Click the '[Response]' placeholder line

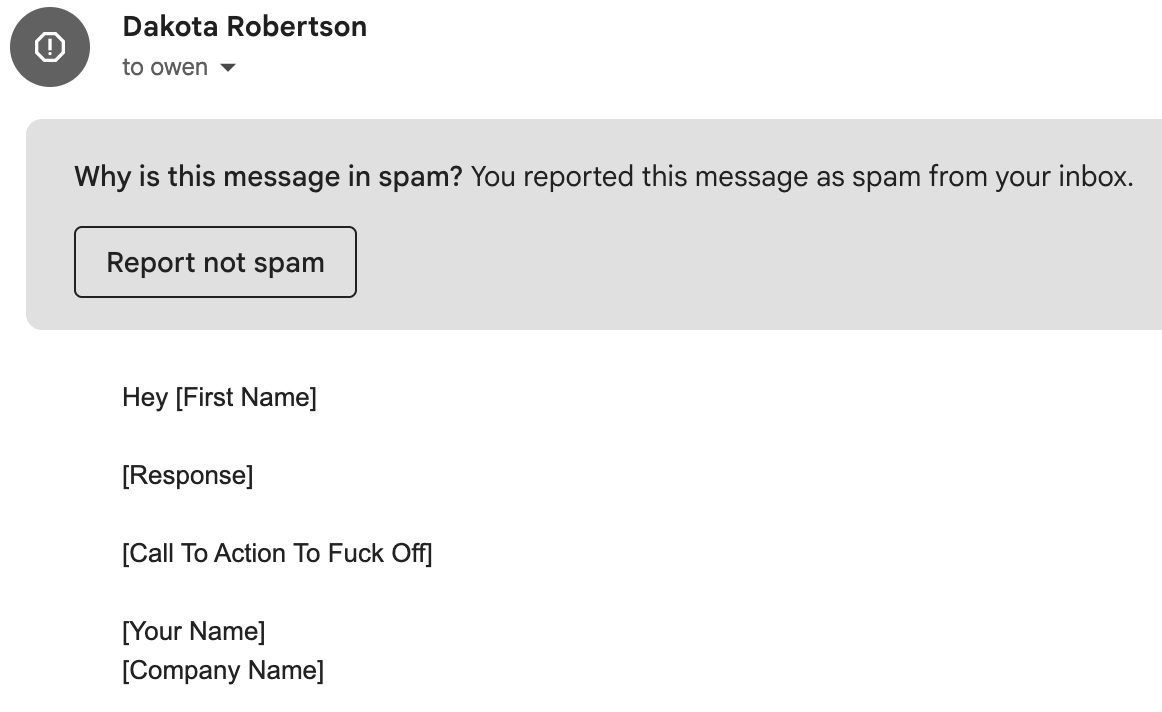coord(187,475)
